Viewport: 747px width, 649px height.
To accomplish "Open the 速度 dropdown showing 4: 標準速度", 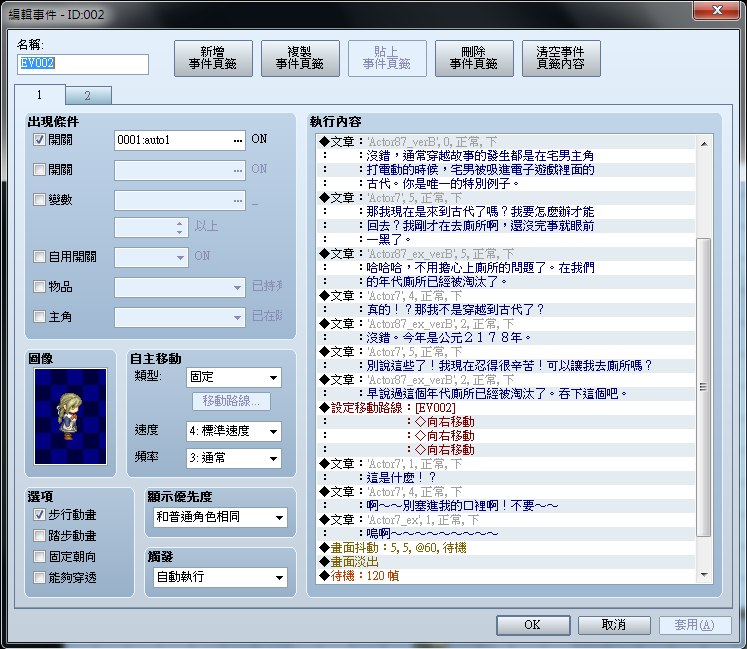I will click(x=233, y=431).
